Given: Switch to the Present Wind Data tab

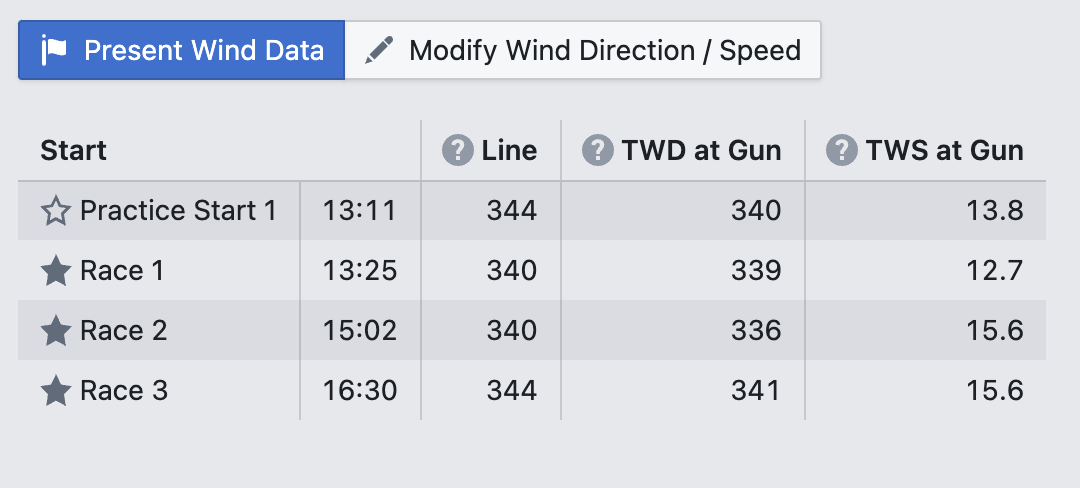Looking at the screenshot, I should click(x=182, y=50).
